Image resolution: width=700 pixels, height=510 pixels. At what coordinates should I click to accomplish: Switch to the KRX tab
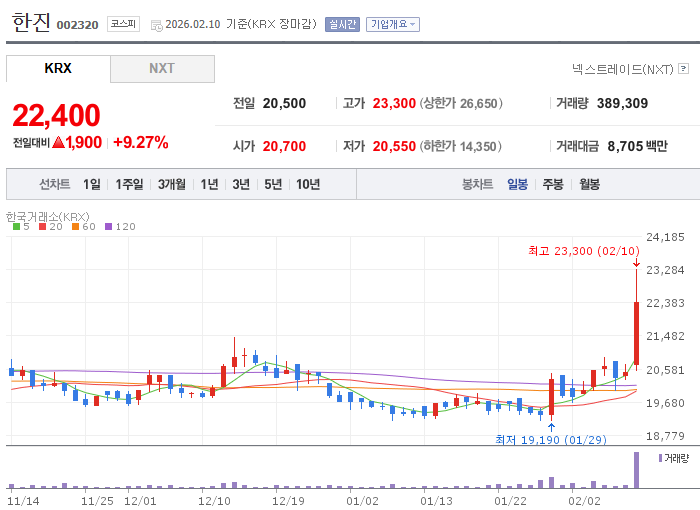point(58,68)
